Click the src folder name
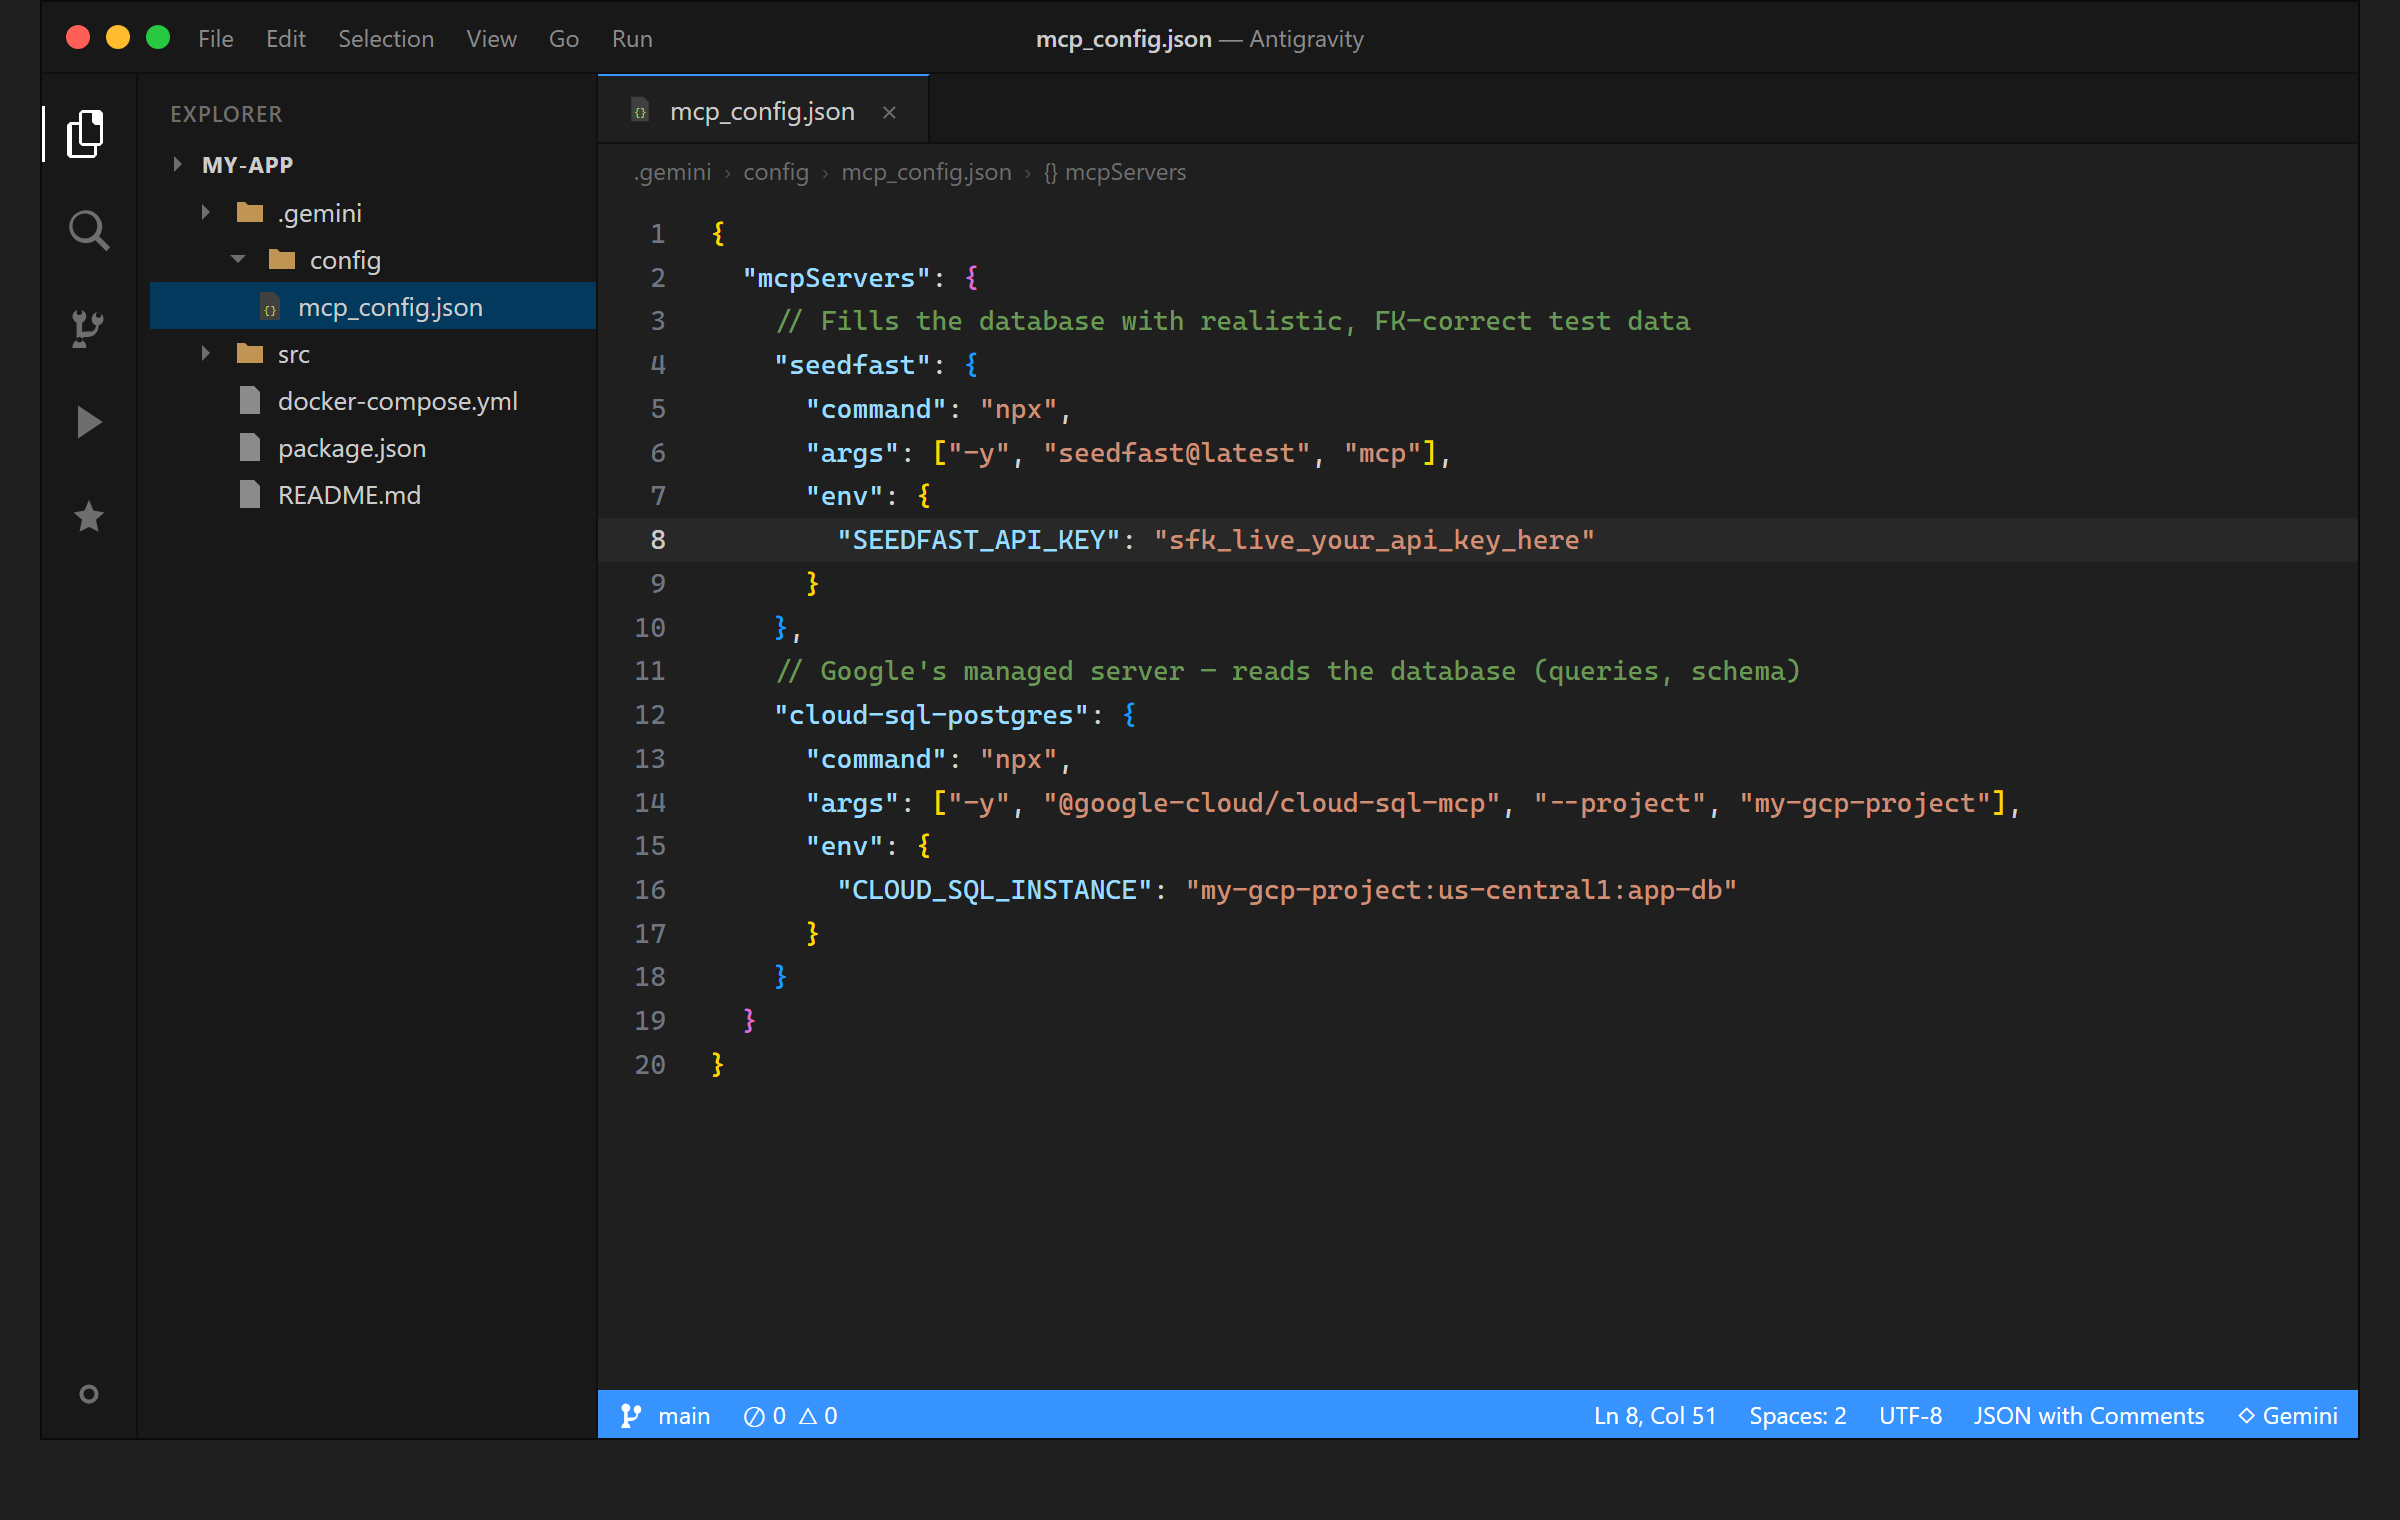 pyautogui.click(x=293, y=353)
